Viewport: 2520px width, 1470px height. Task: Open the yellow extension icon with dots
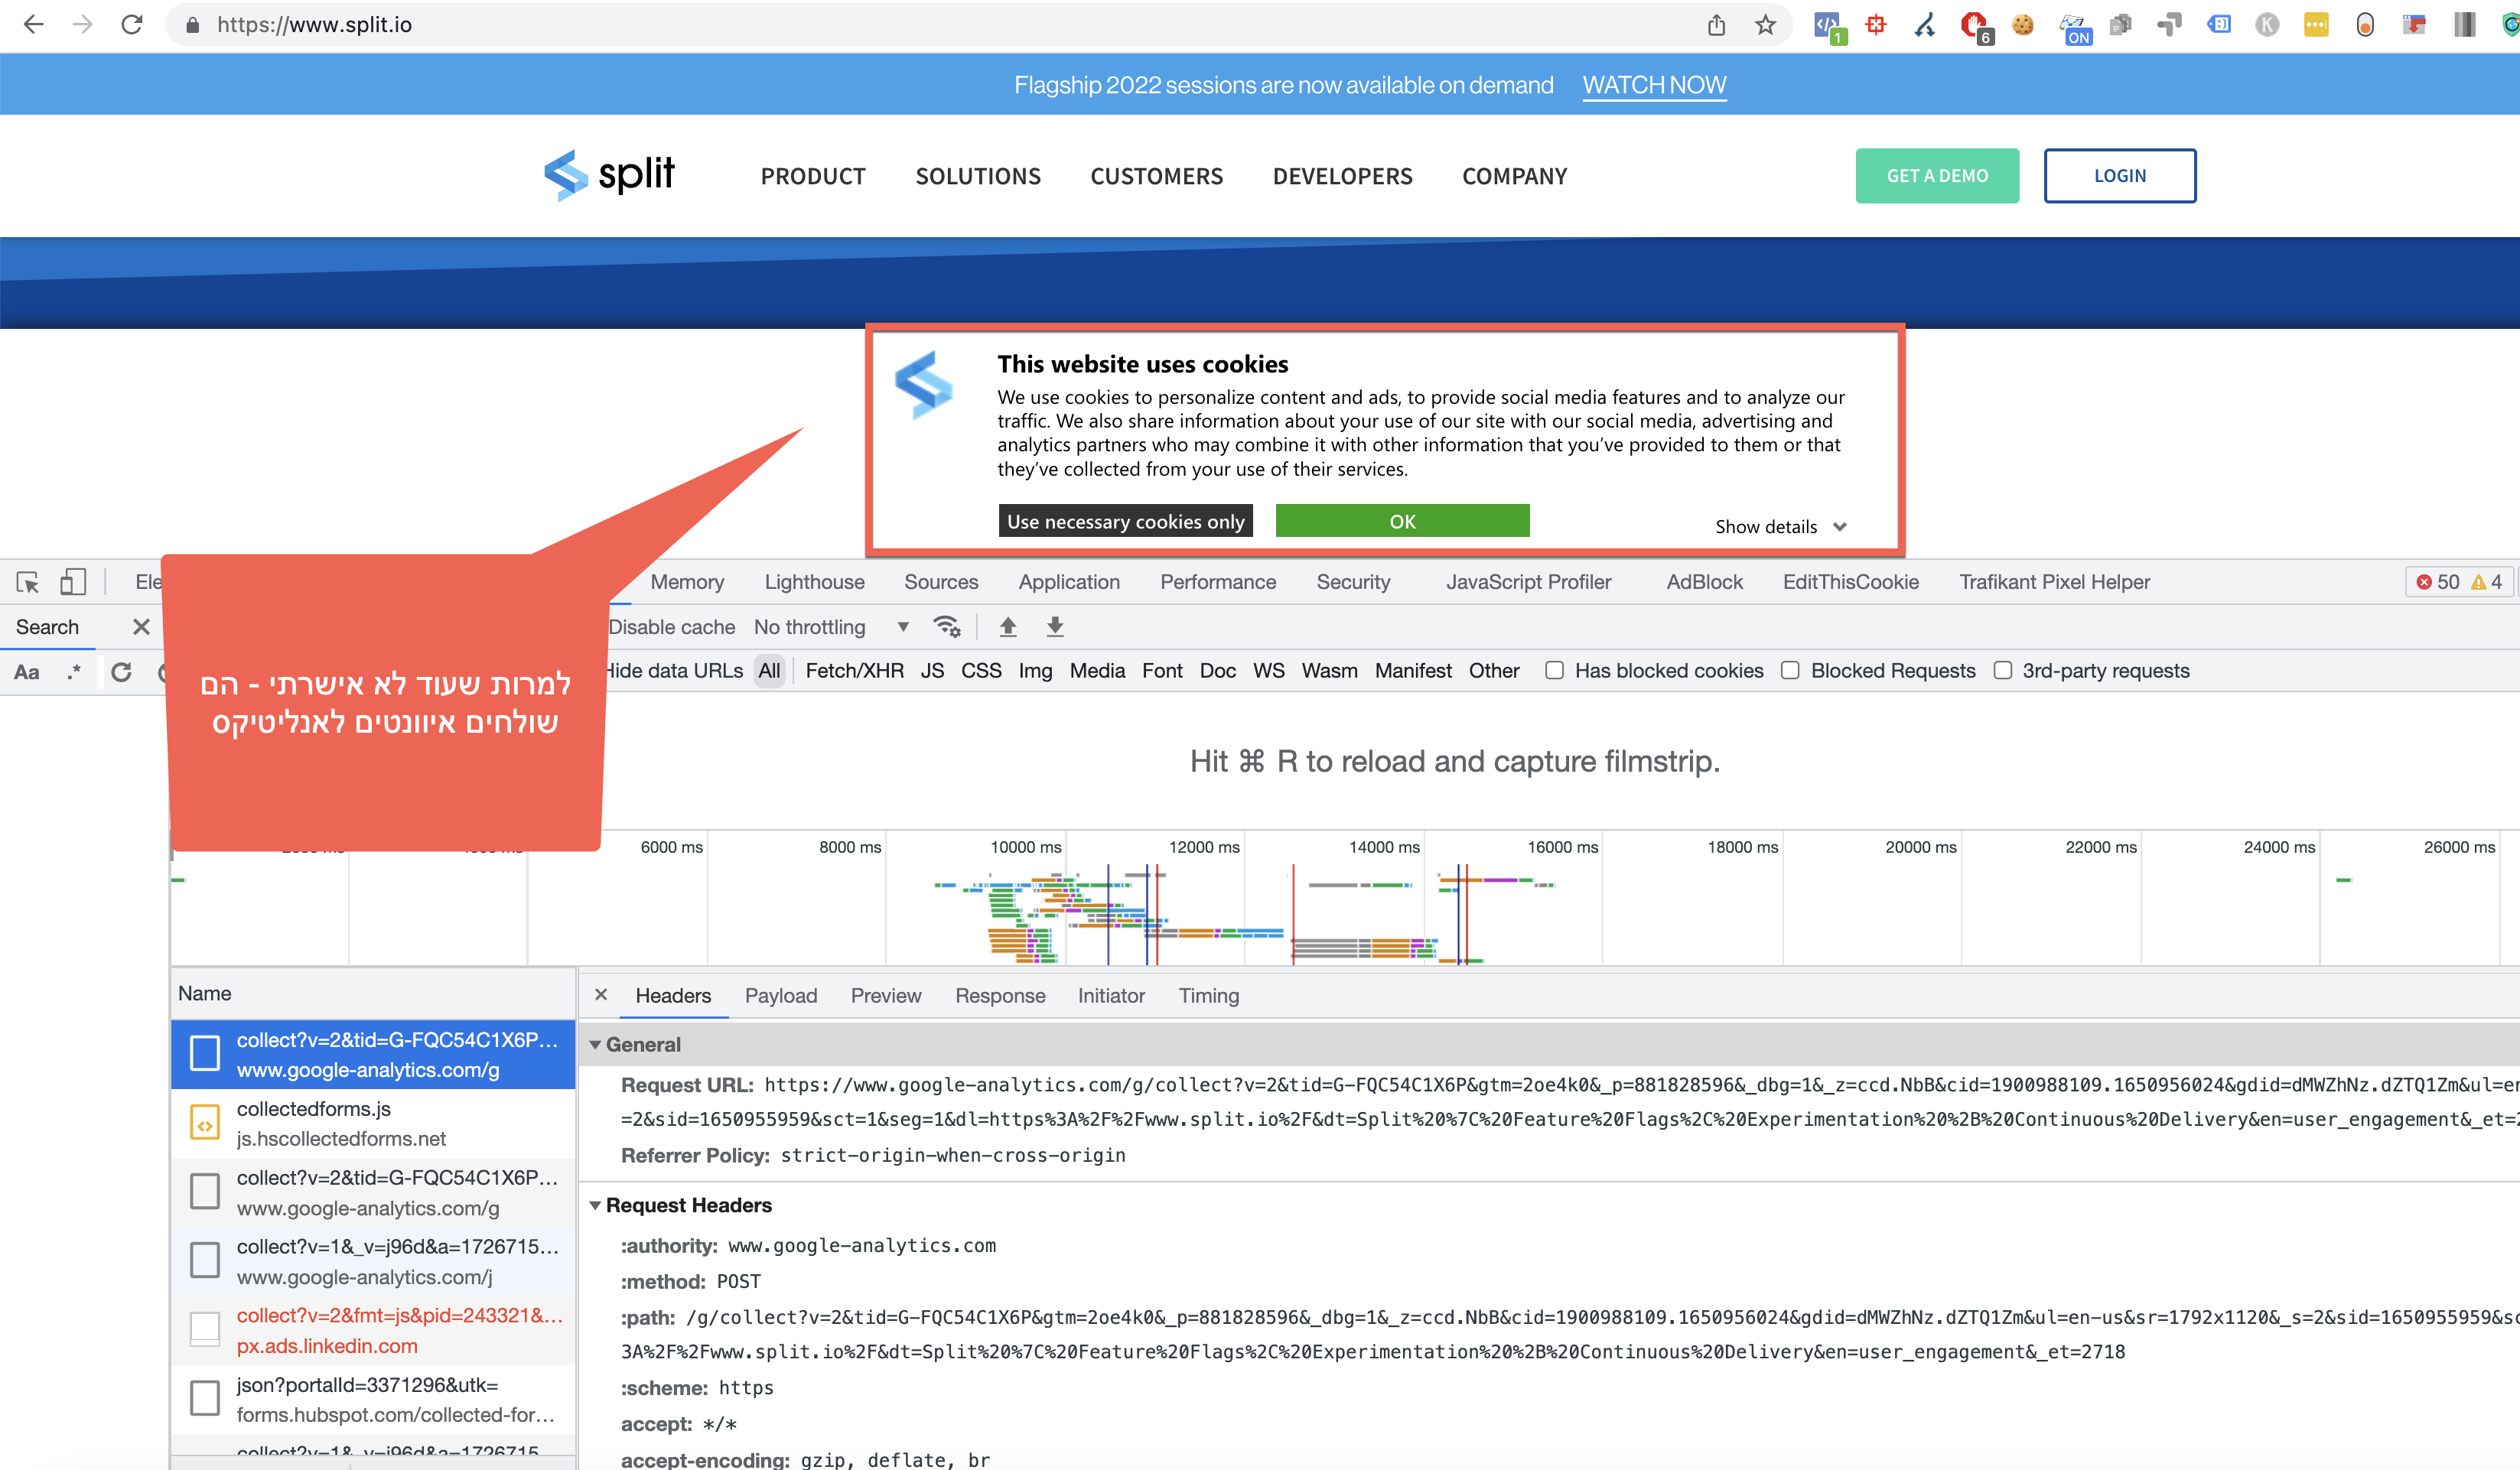tap(2316, 25)
